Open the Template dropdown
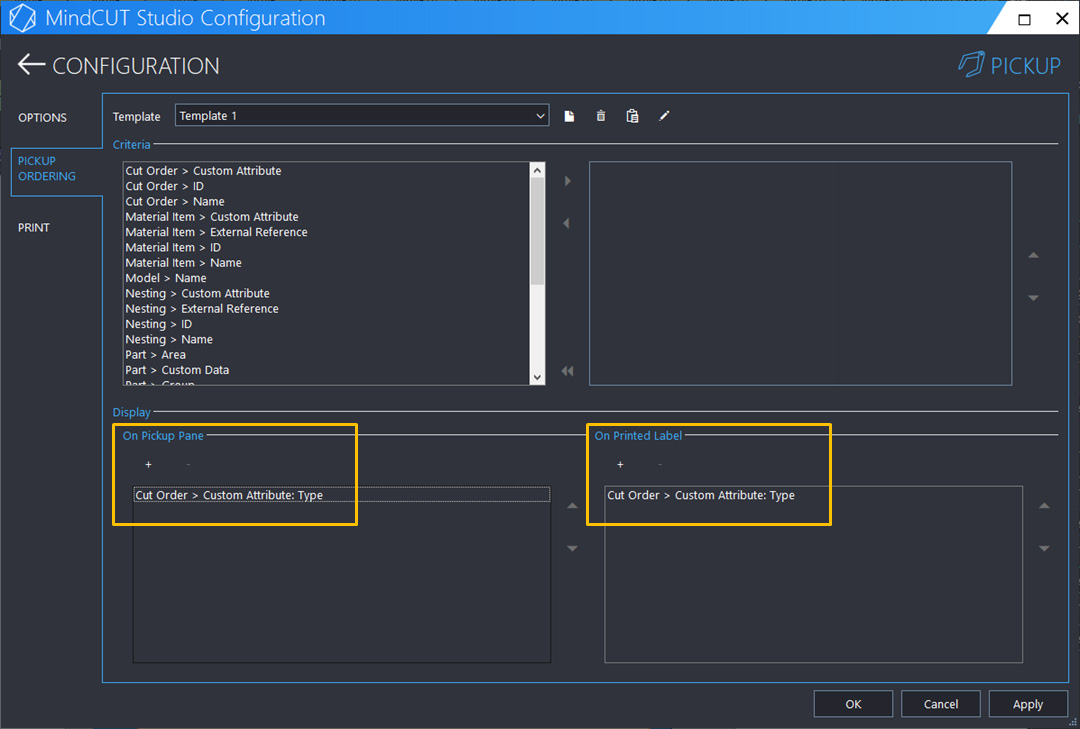1080x729 pixels. pos(362,116)
